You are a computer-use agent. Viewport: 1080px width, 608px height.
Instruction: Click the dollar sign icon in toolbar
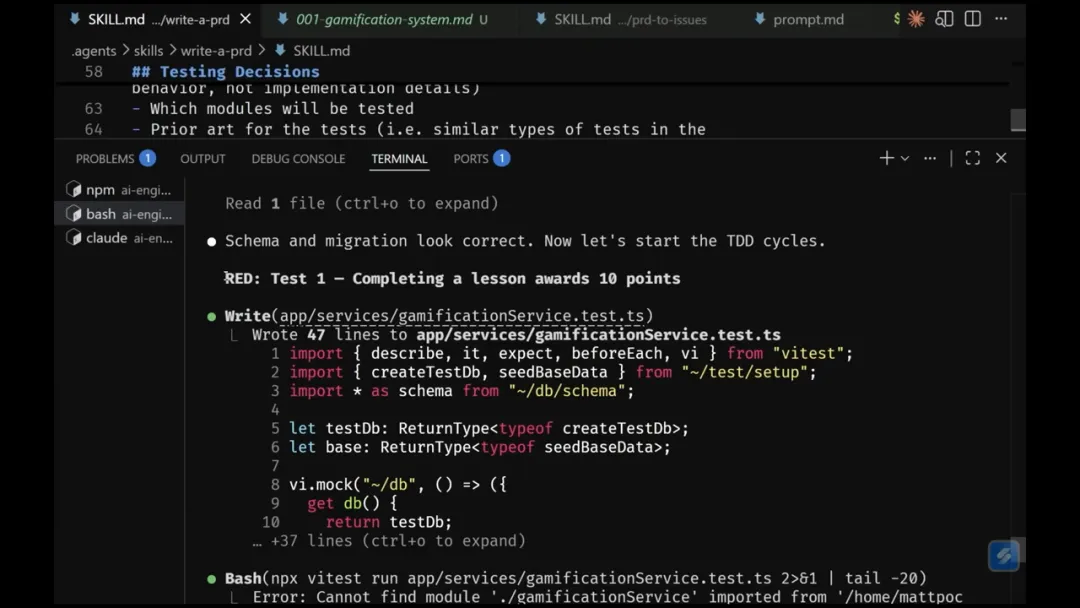point(896,19)
